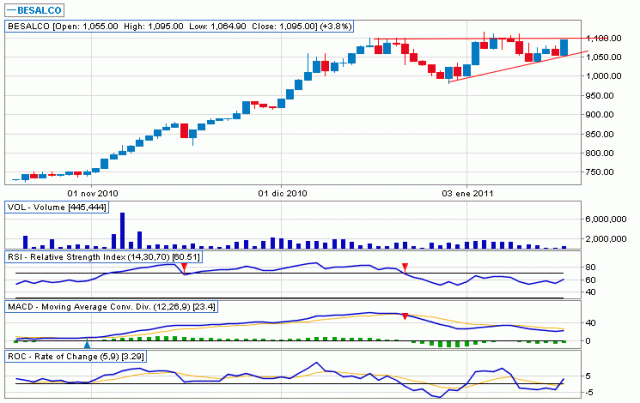
Task: Click the red down-triangle marker on MACD
Action: (x=405, y=316)
